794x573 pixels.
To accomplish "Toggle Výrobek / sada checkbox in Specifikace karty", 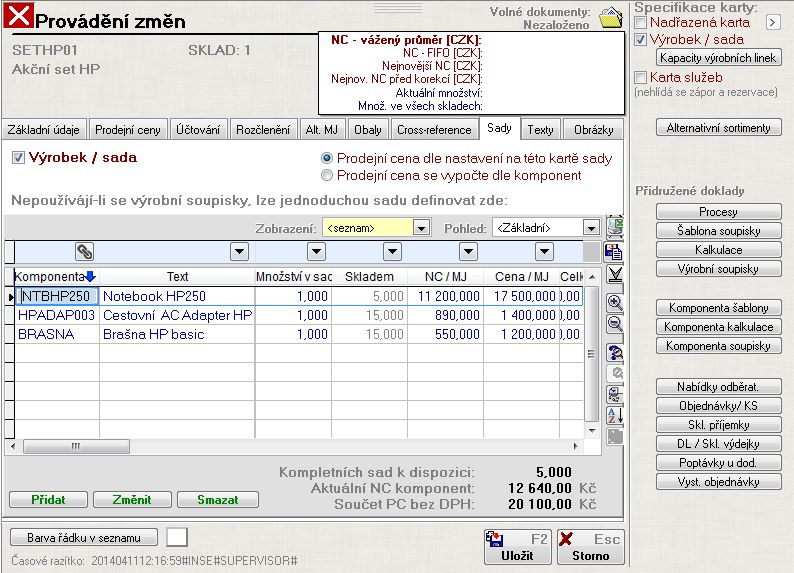I will click(640, 39).
